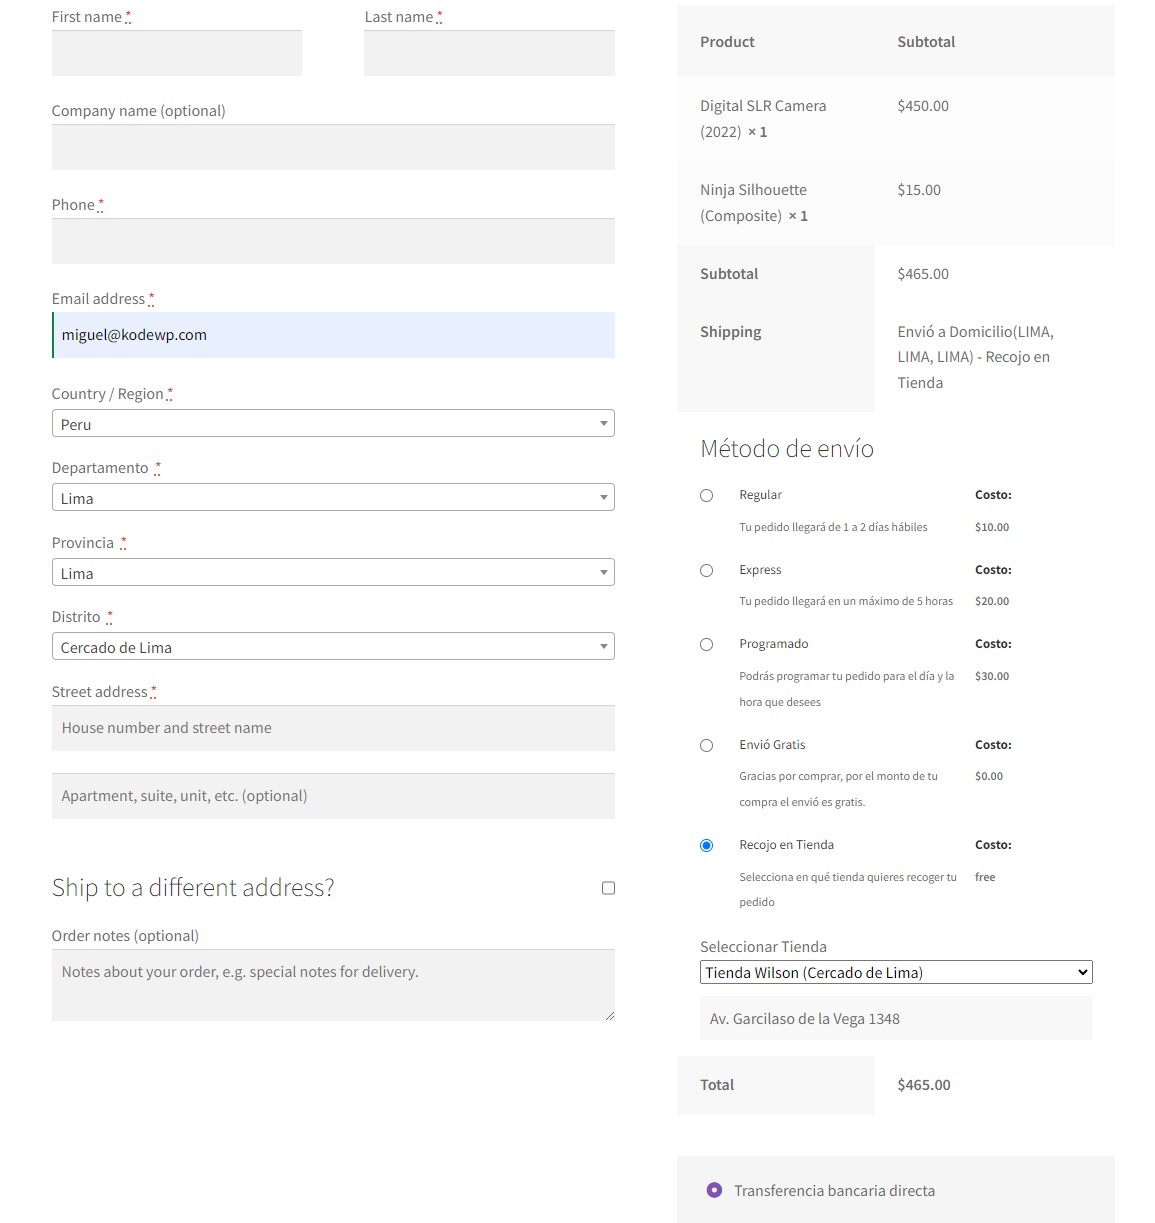Select the Regular shipping method radio button
1155x1223 pixels.
pos(707,496)
